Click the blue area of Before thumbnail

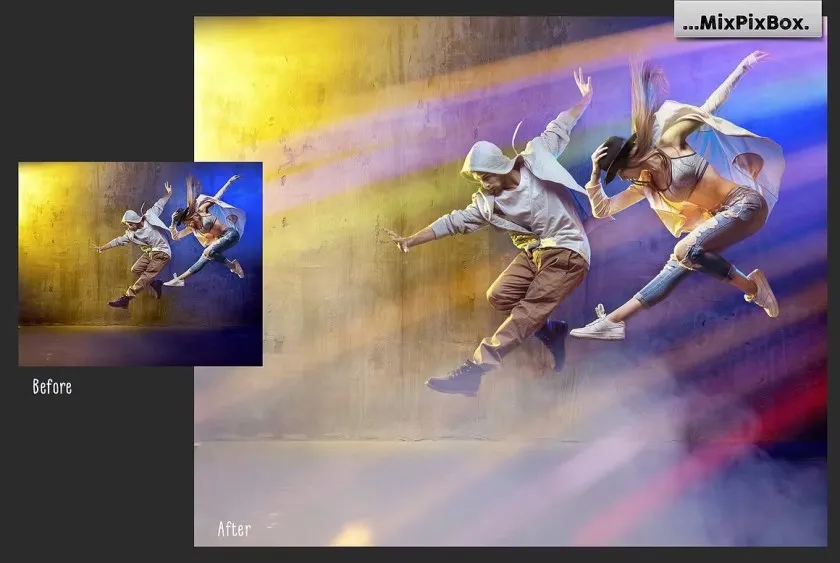245,300
